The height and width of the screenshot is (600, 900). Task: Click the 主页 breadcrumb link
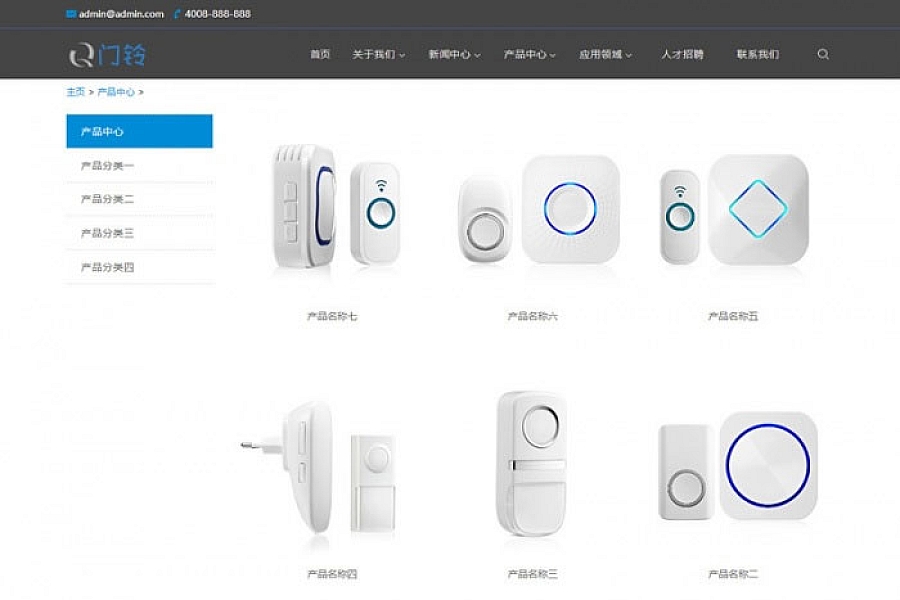75,92
